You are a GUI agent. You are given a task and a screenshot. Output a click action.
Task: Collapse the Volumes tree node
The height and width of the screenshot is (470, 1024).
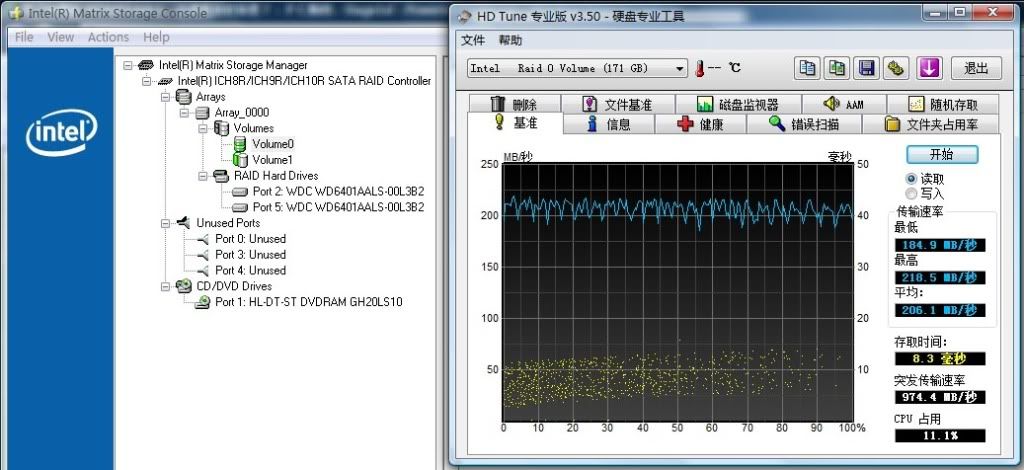(x=203, y=128)
